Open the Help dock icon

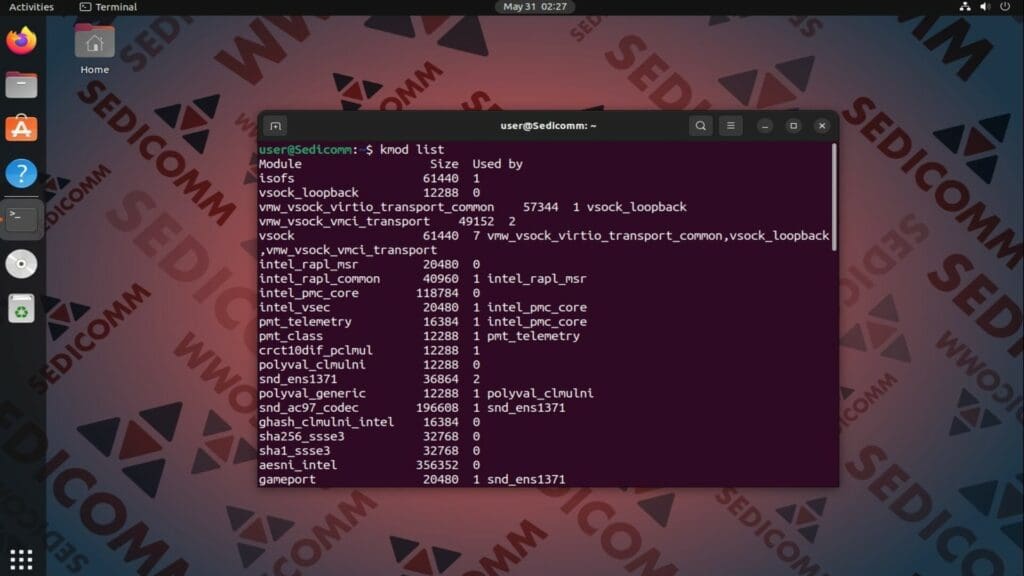click(x=22, y=173)
